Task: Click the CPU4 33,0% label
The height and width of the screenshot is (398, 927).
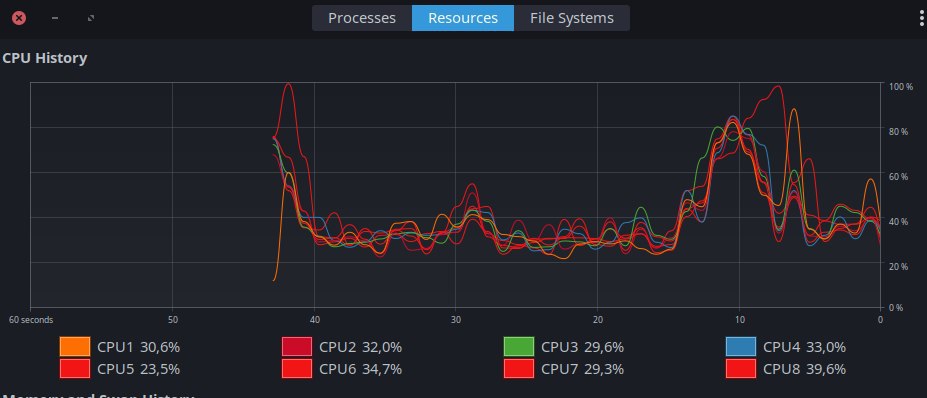Action: [x=804, y=347]
